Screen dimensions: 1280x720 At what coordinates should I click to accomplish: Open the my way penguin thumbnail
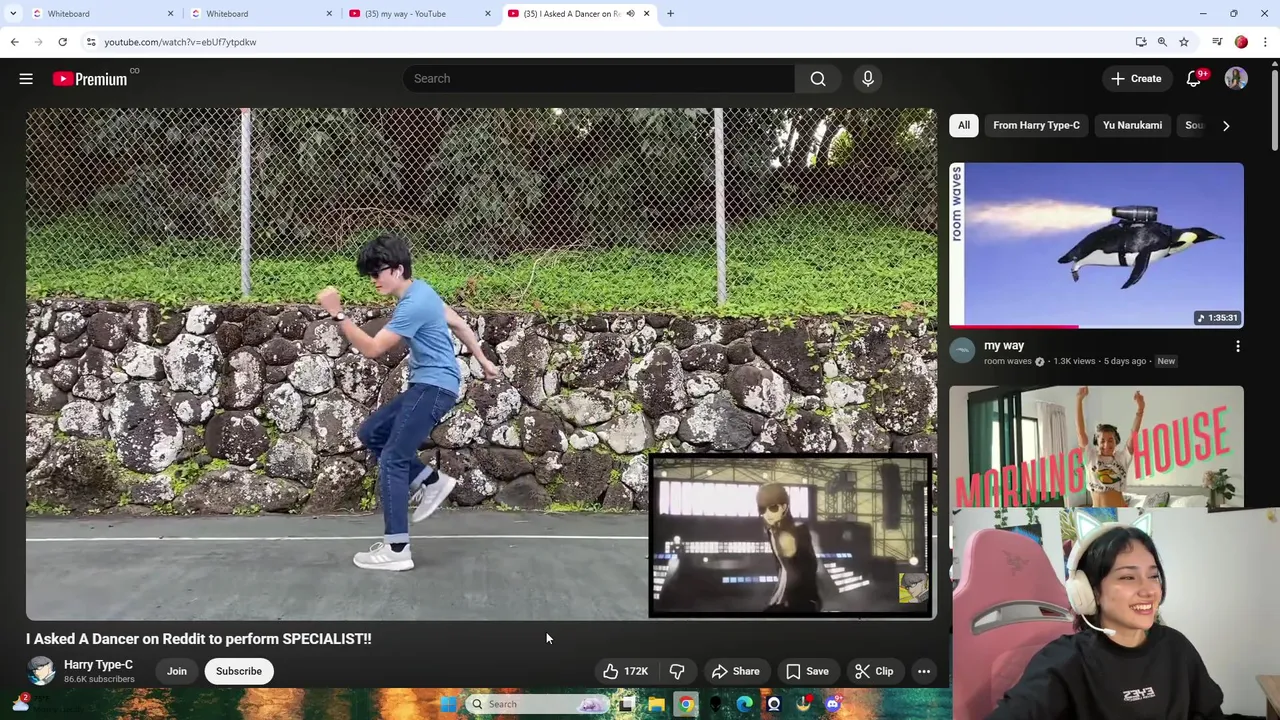click(x=1096, y=245)
